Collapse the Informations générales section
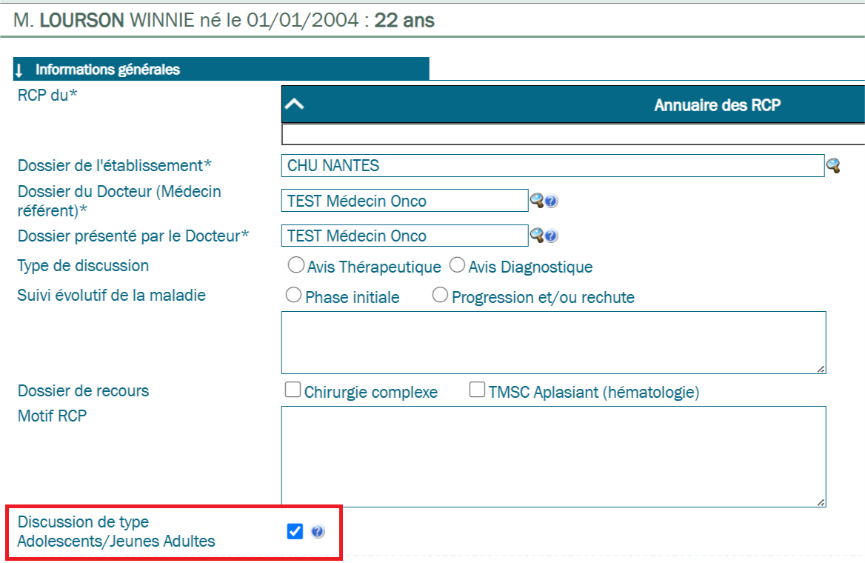The image size is (865, 563). [x=19, y=70]
